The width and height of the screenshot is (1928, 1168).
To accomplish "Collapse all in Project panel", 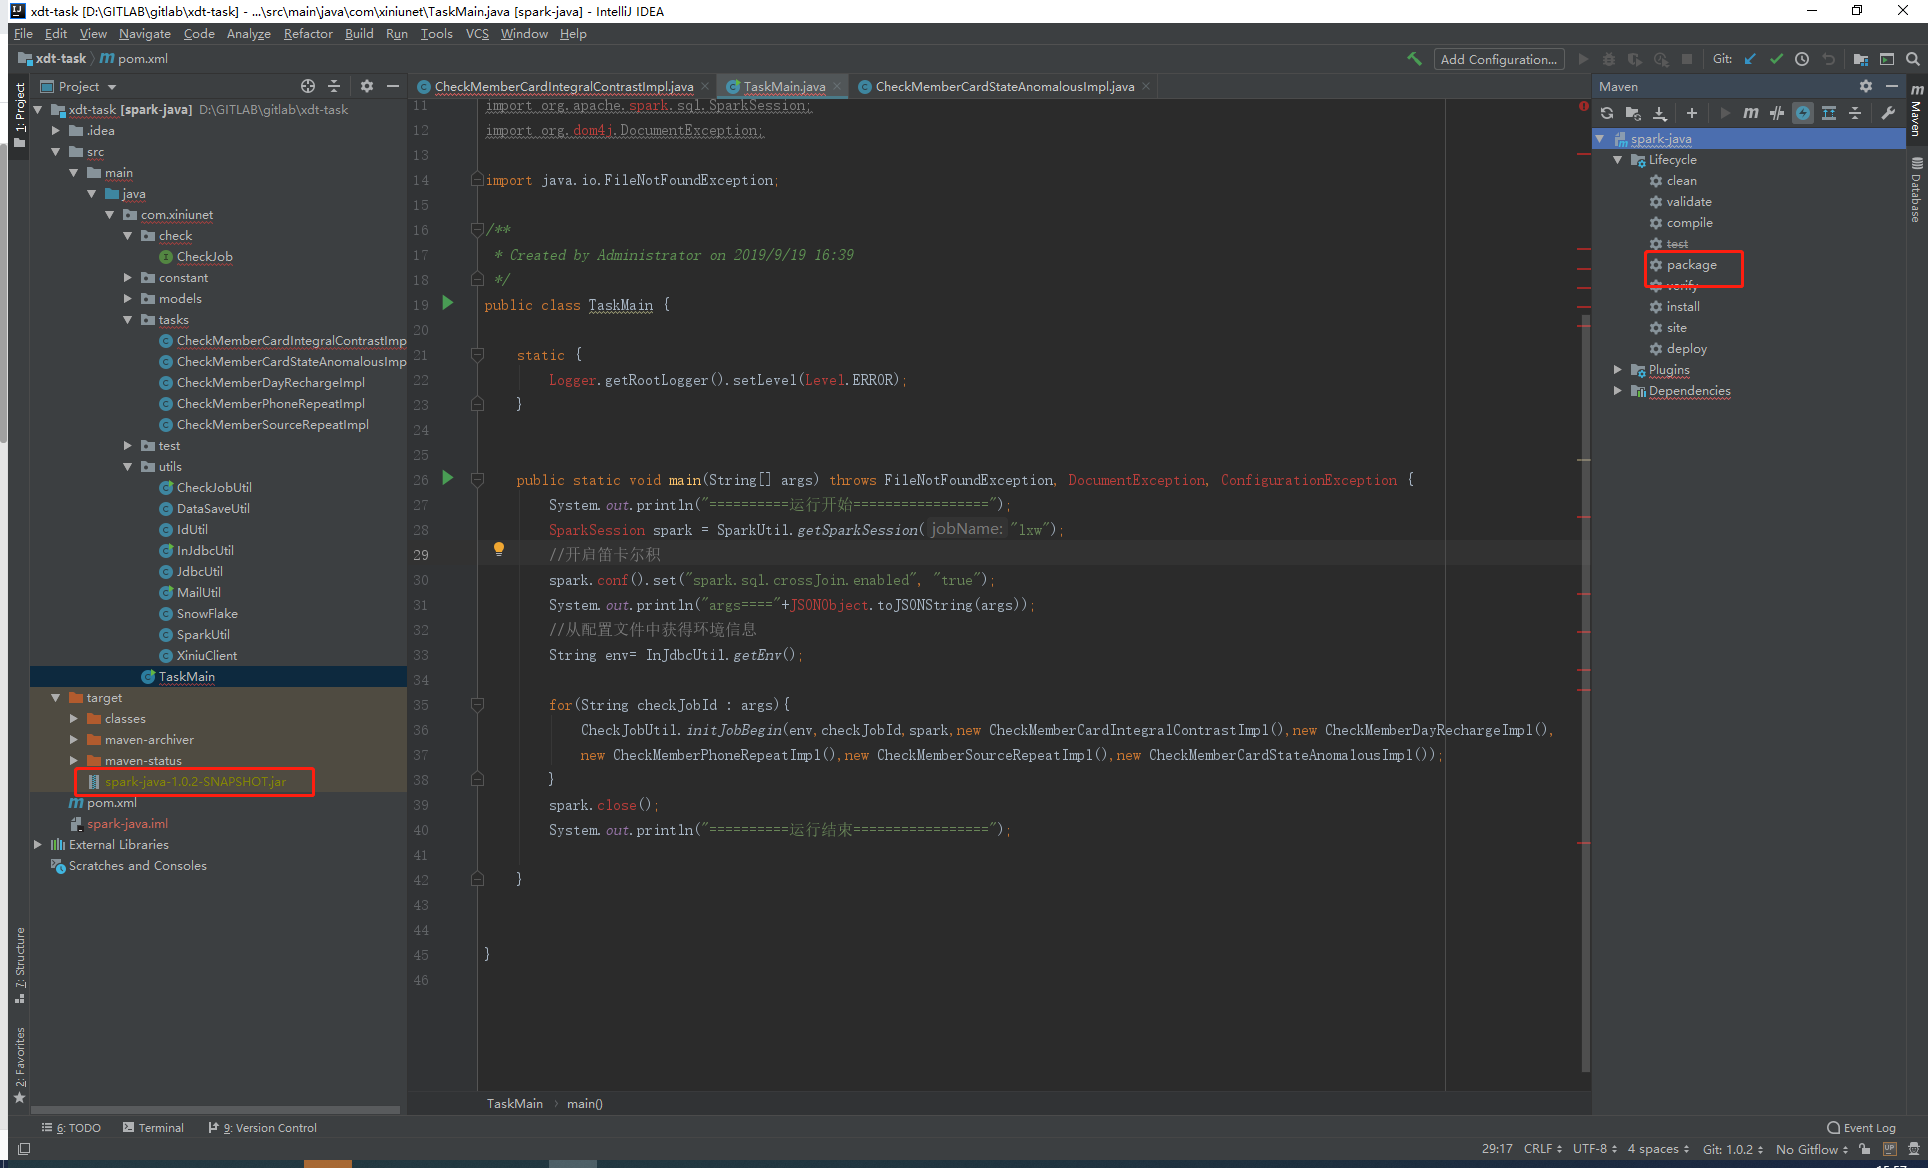I will tap(334, 86).
